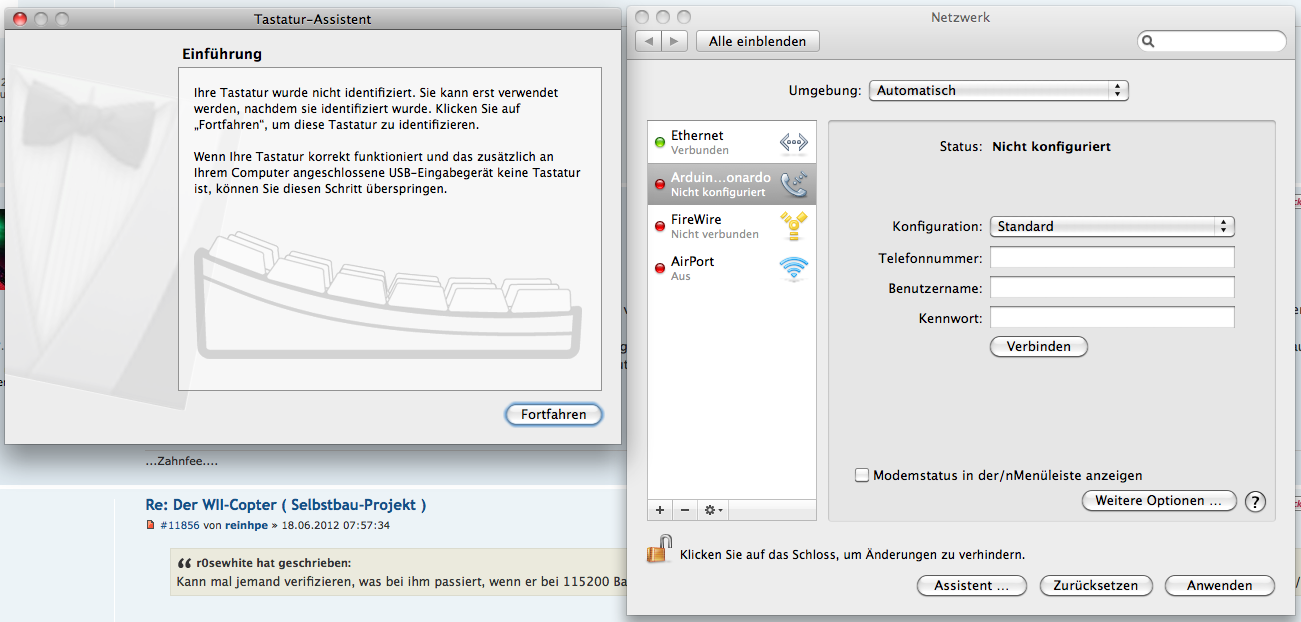Click the red status dot next to FireWire
The width and height of the screenshot is (1301, 622).
coord(660,227)
